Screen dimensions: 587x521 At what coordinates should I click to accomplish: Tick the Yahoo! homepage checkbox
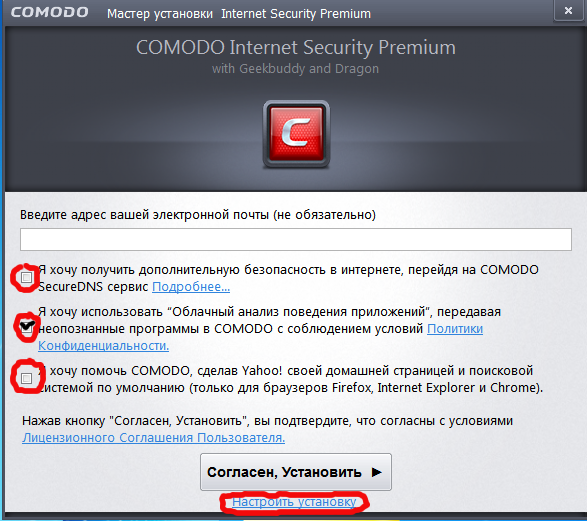click(x=26, y=378)
